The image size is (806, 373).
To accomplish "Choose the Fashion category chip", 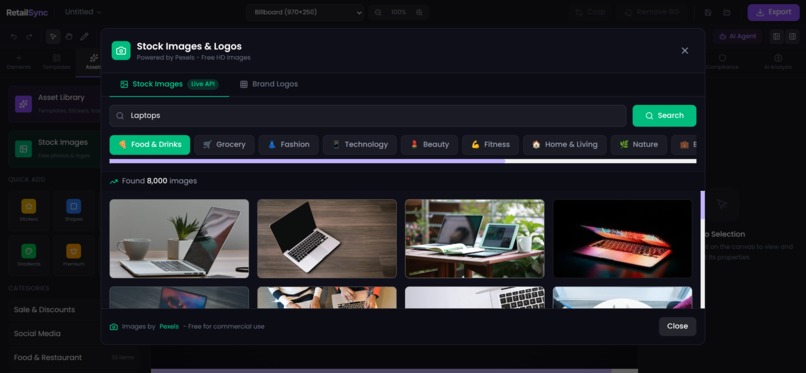I will click(x=288, y=145).
